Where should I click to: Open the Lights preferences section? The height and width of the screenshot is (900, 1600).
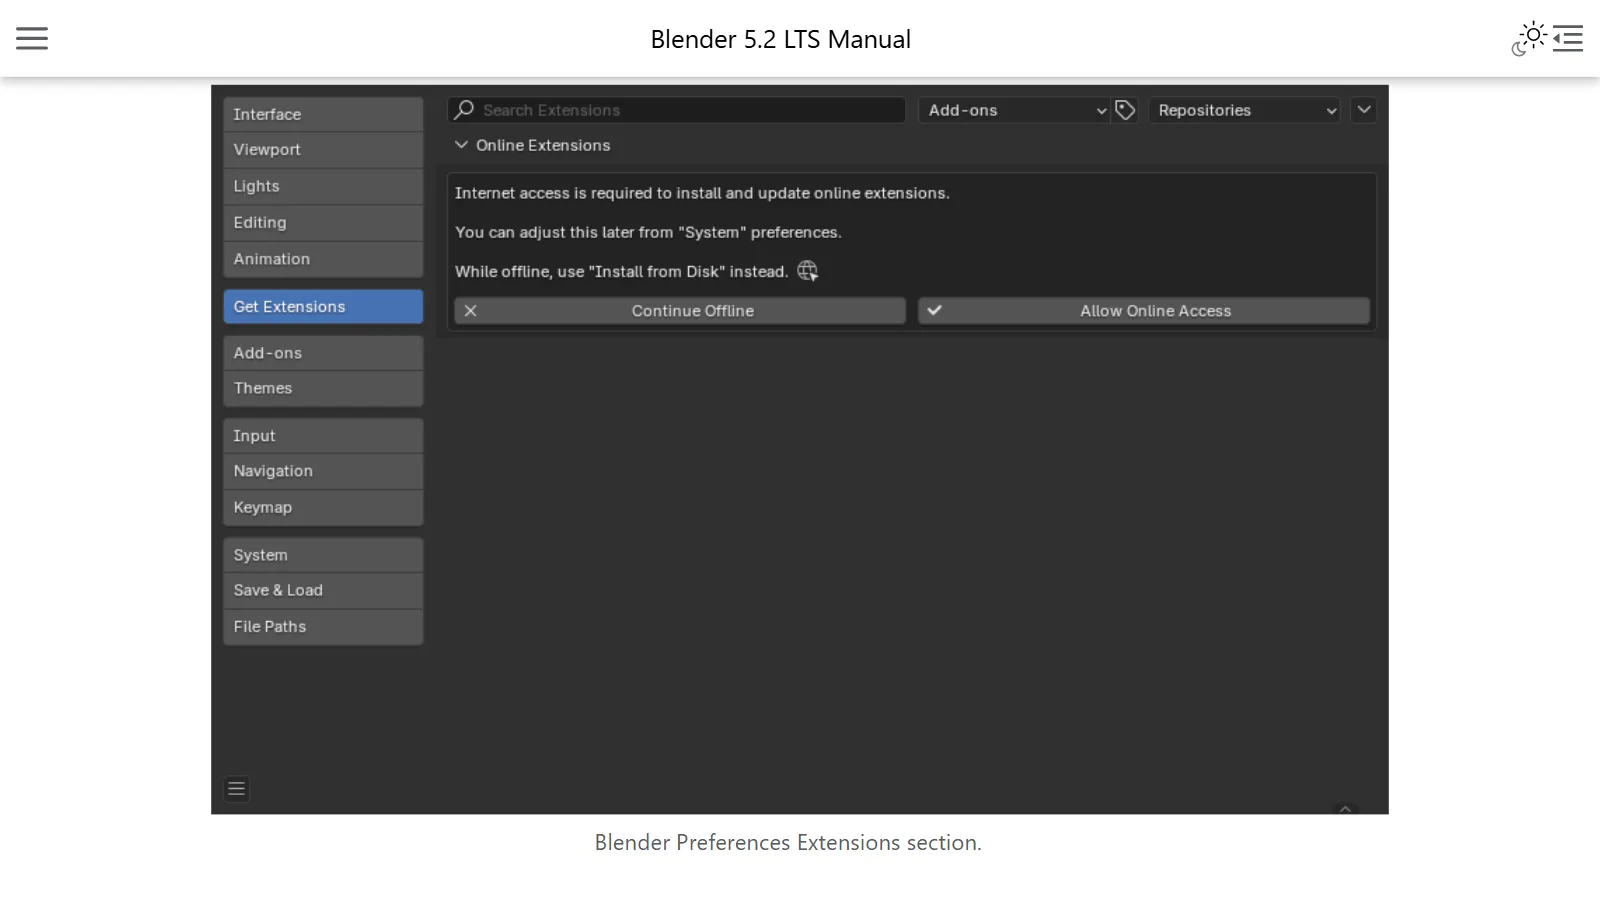pyautogui.click(x=323, y=186)
